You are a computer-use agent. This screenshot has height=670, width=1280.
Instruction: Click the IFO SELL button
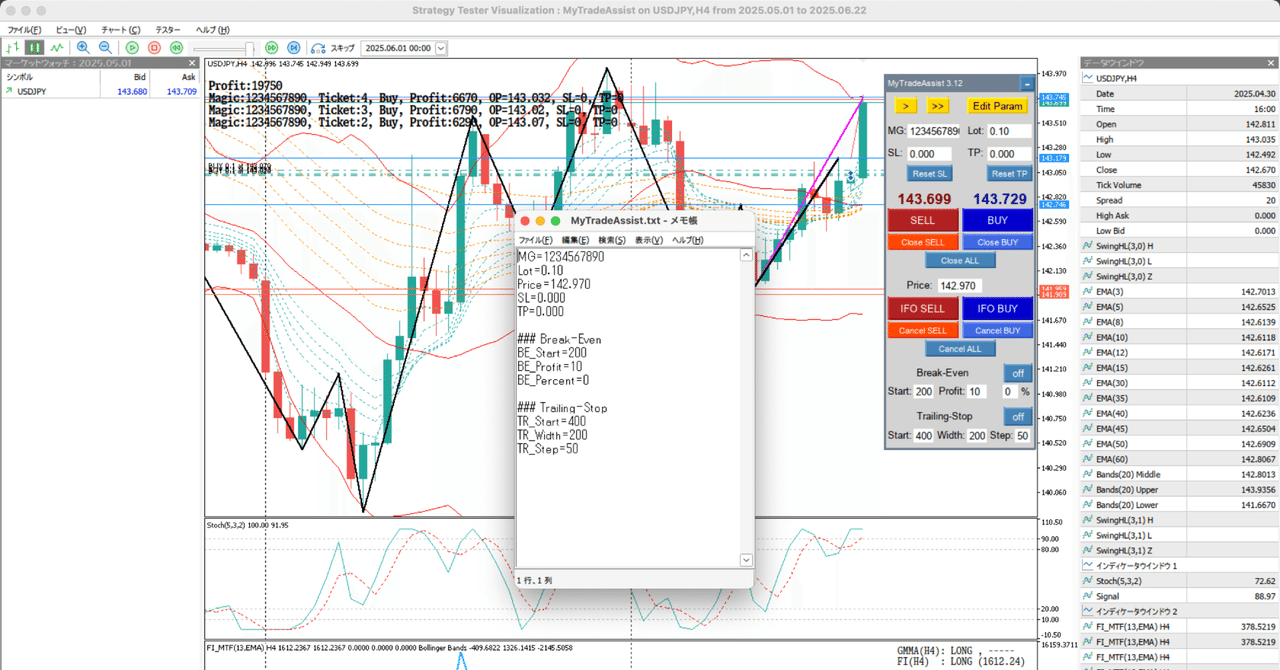coord(922,309)
